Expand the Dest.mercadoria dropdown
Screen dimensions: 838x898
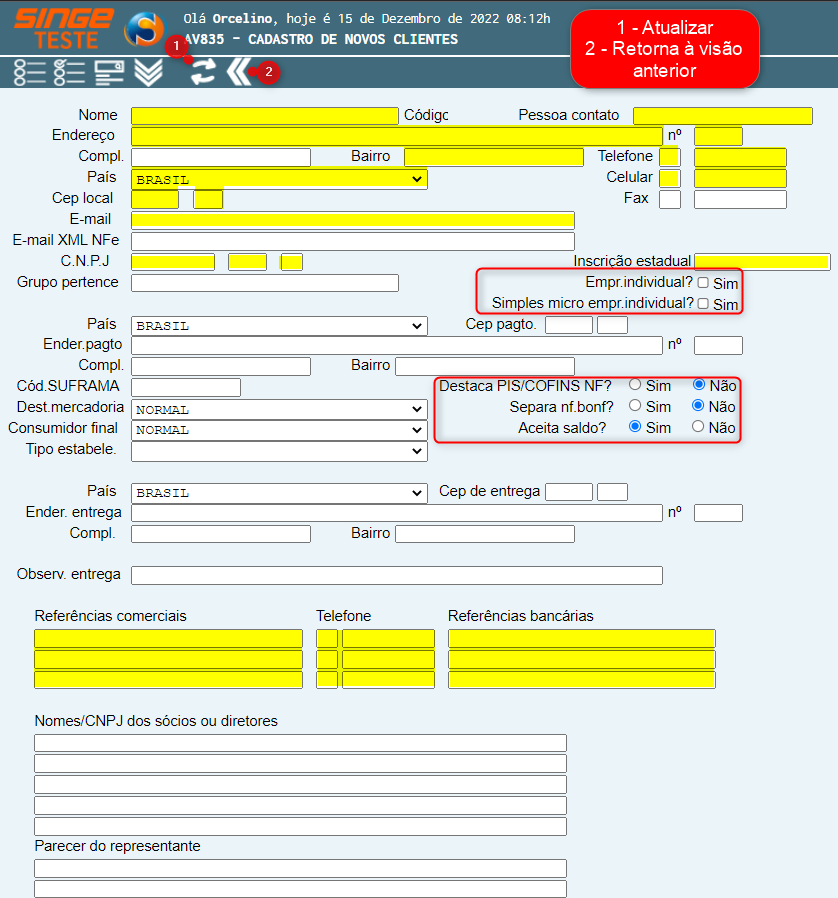[279, 409]
